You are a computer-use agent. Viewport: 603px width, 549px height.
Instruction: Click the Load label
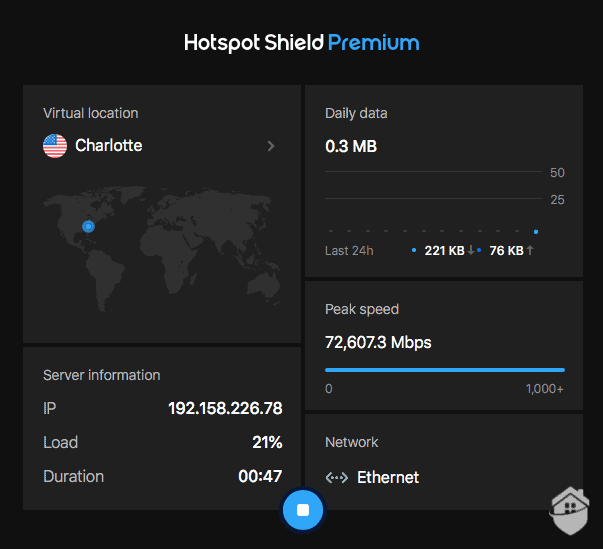[60, 442]
